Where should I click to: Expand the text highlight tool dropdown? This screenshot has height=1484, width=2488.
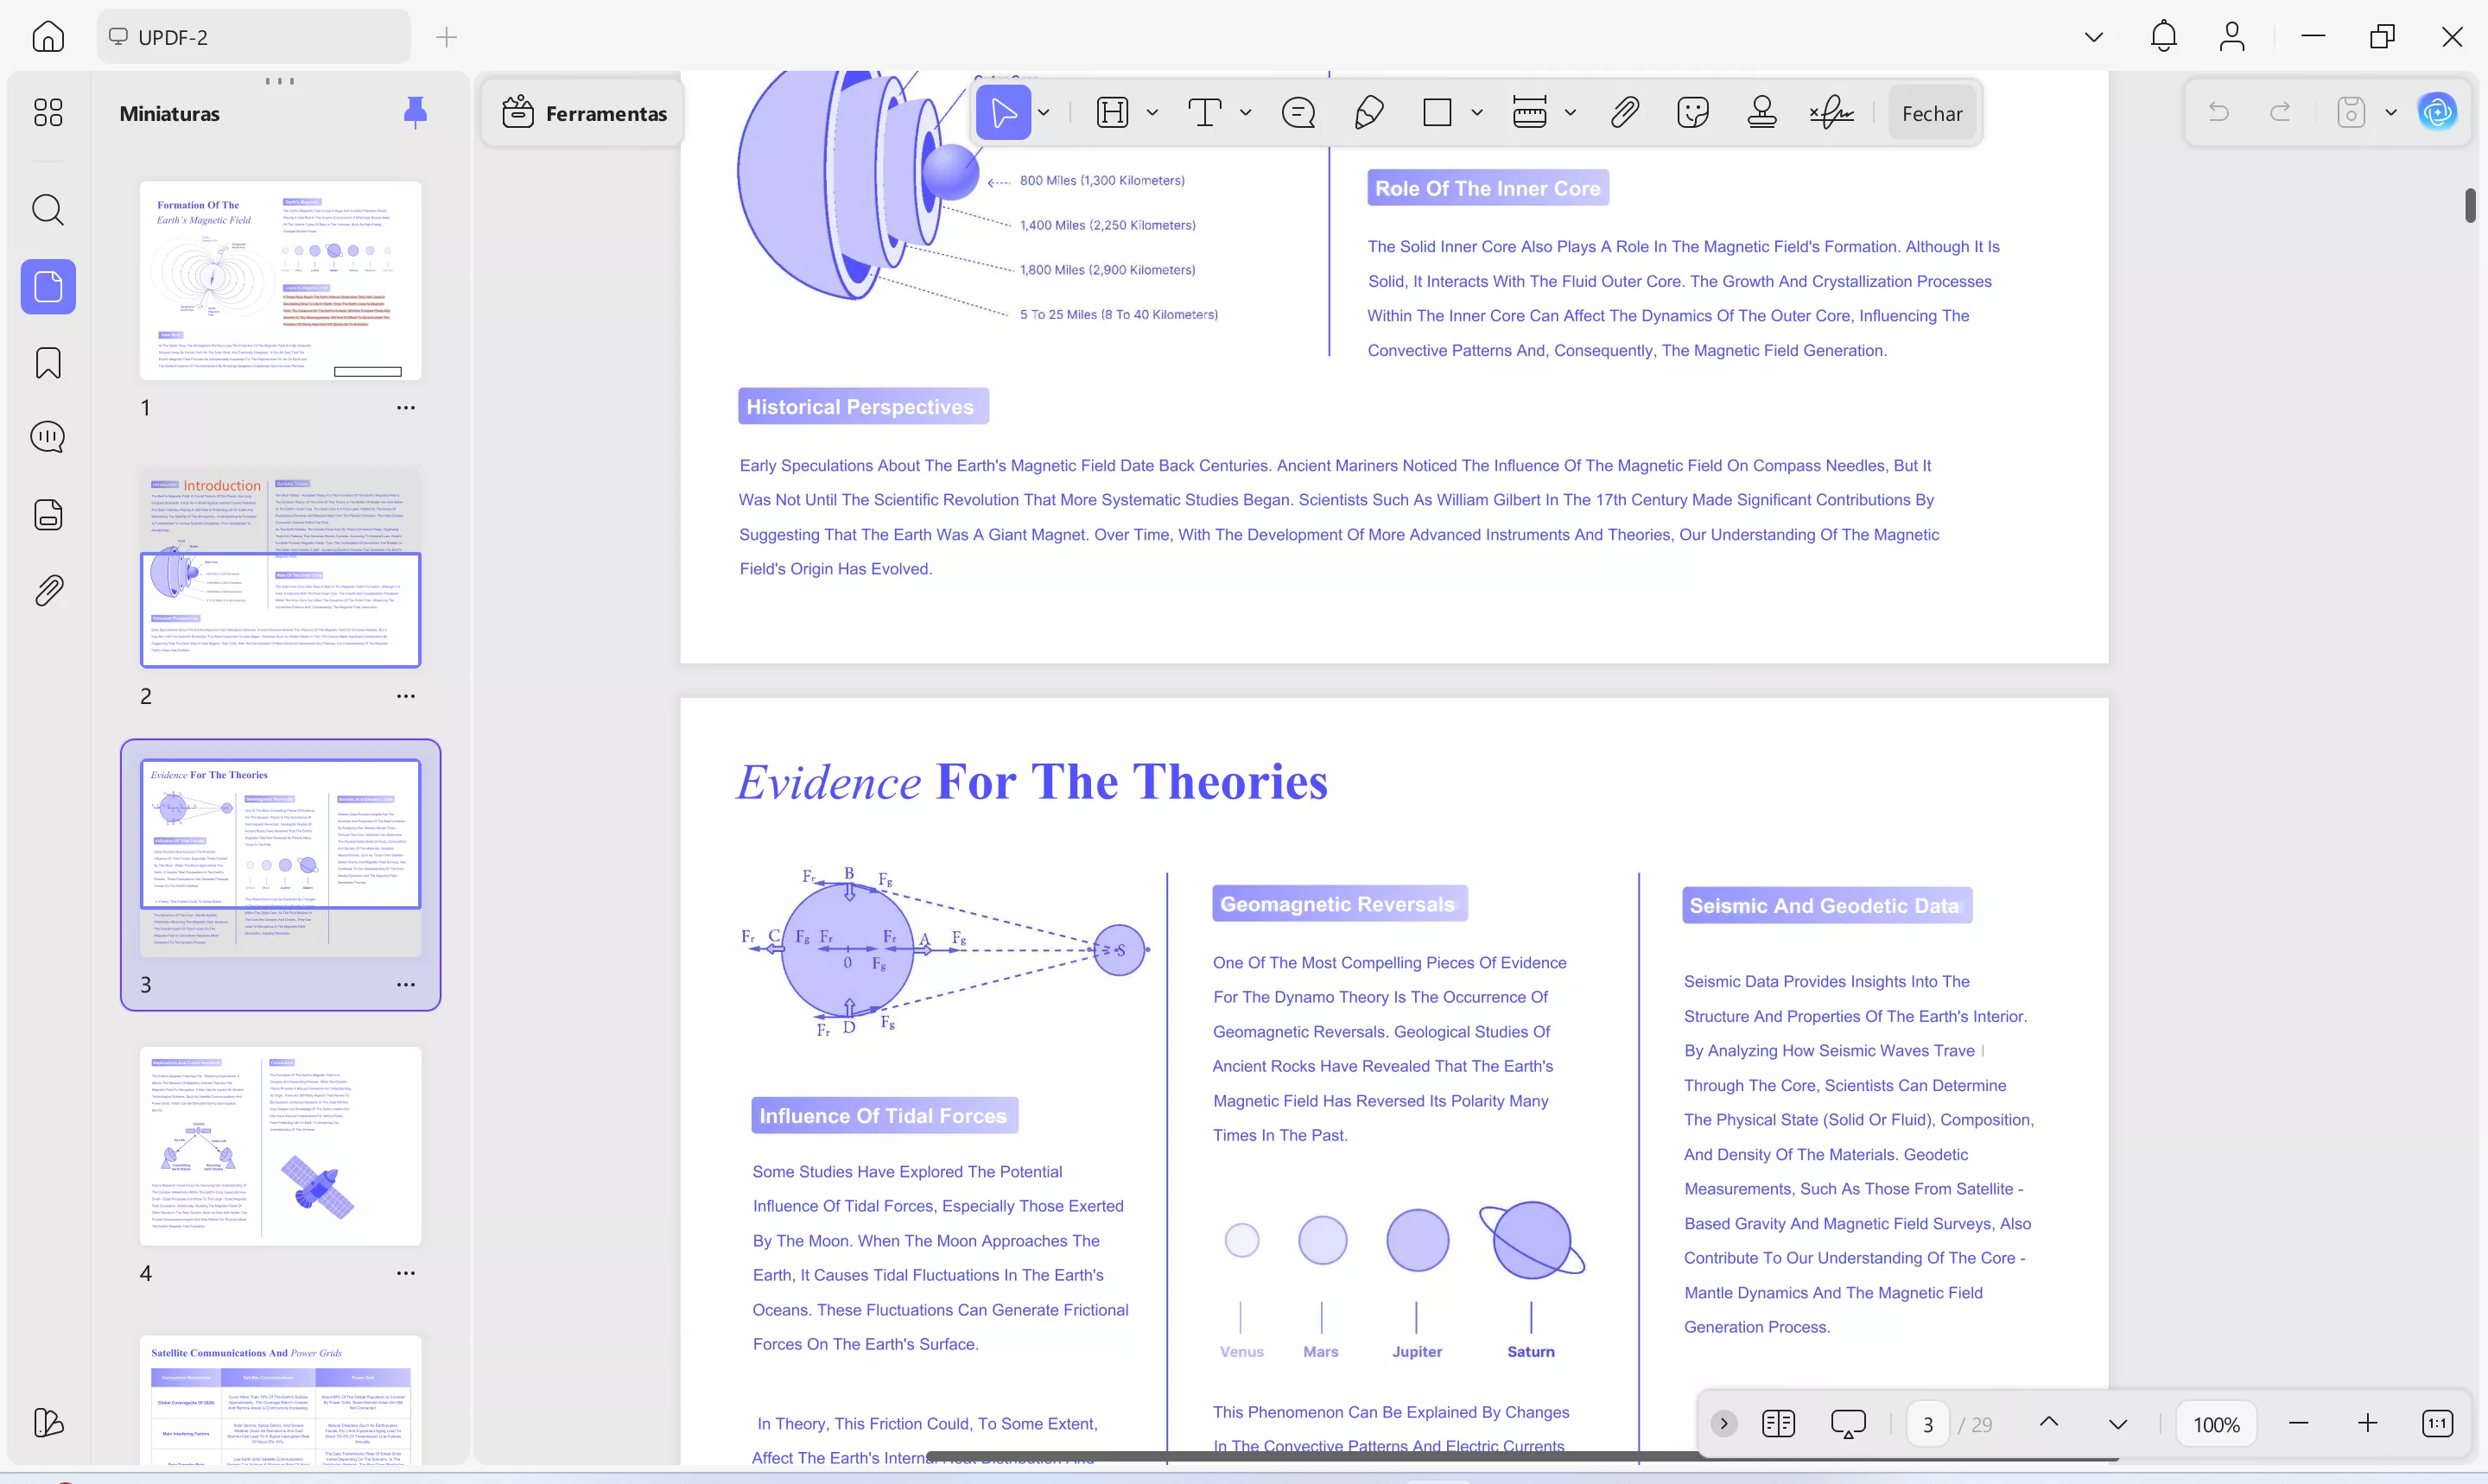click(1152, 113)
